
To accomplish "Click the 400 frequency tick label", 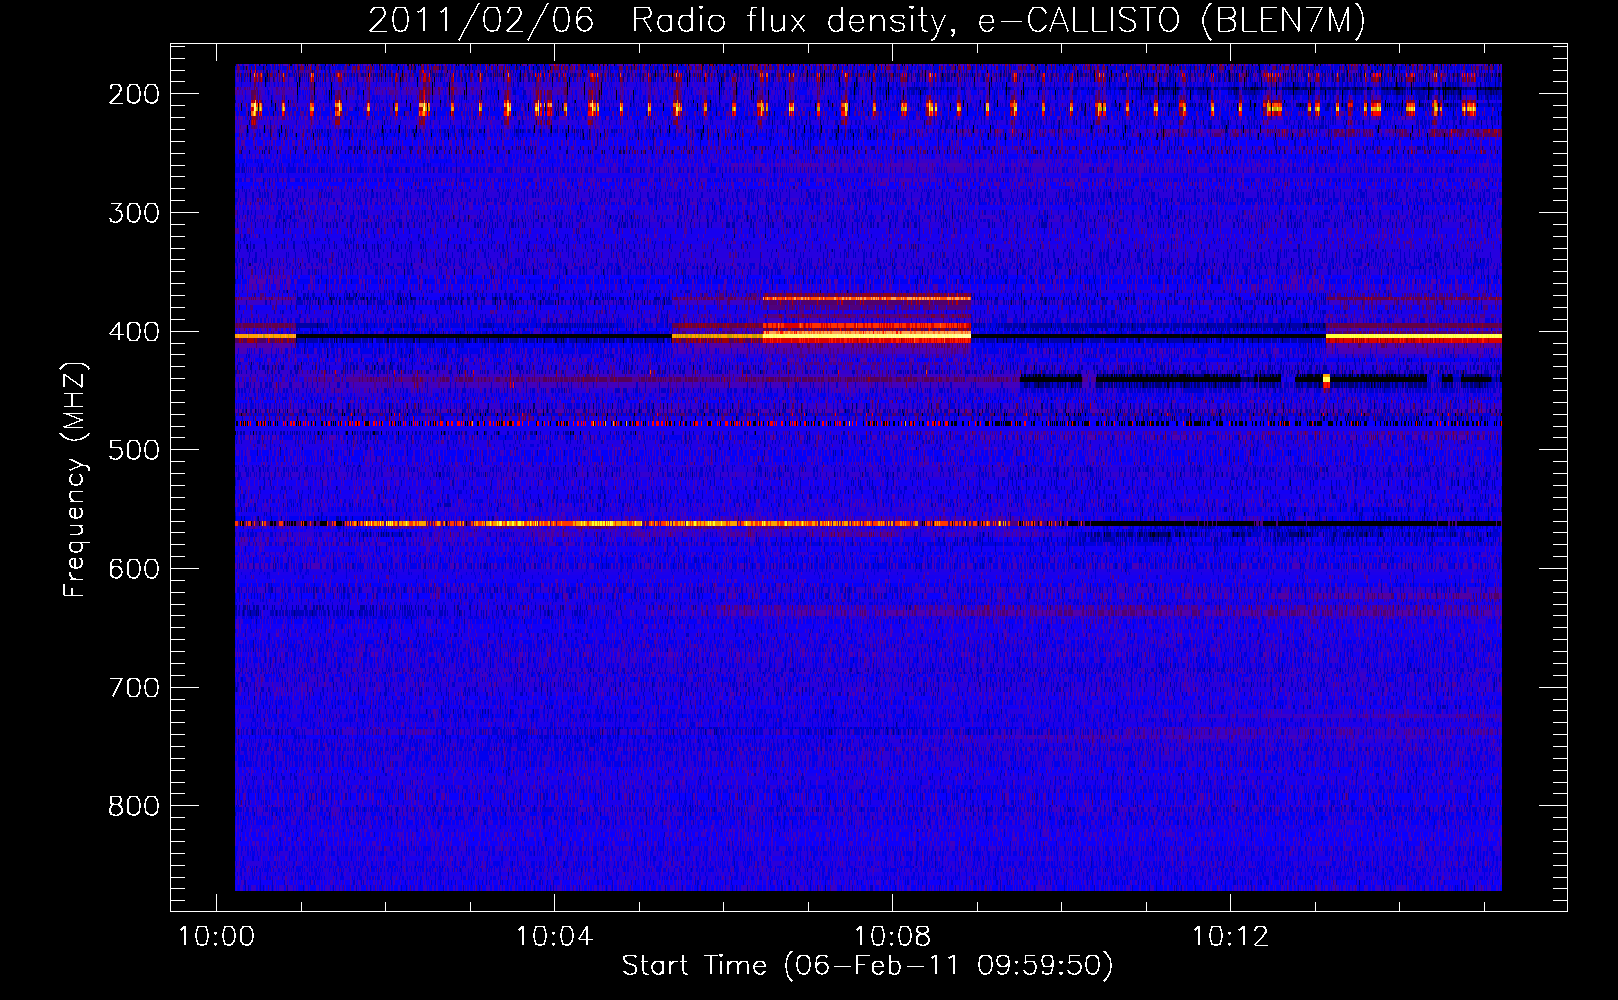I will 134,332.
